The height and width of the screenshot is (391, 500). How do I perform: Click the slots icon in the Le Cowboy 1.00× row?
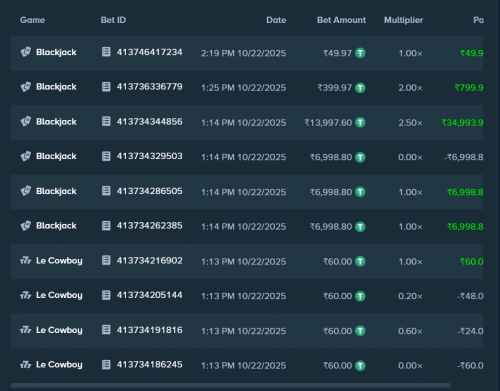point(26,260)
